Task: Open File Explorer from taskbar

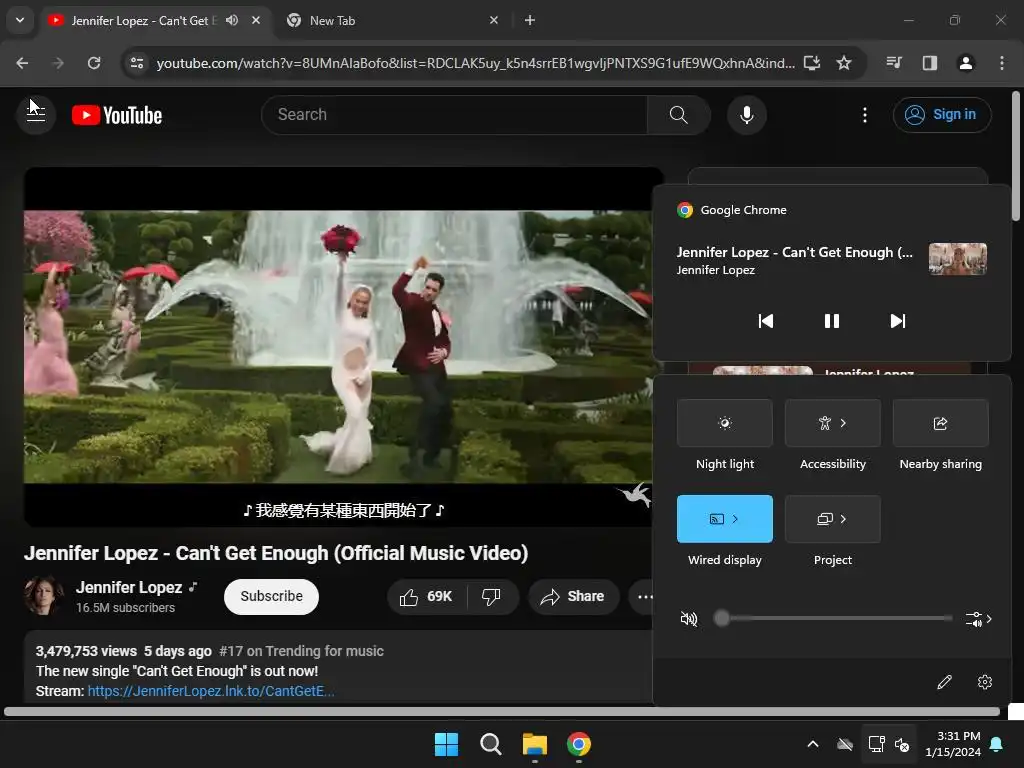Action: (x=535, y=744)
